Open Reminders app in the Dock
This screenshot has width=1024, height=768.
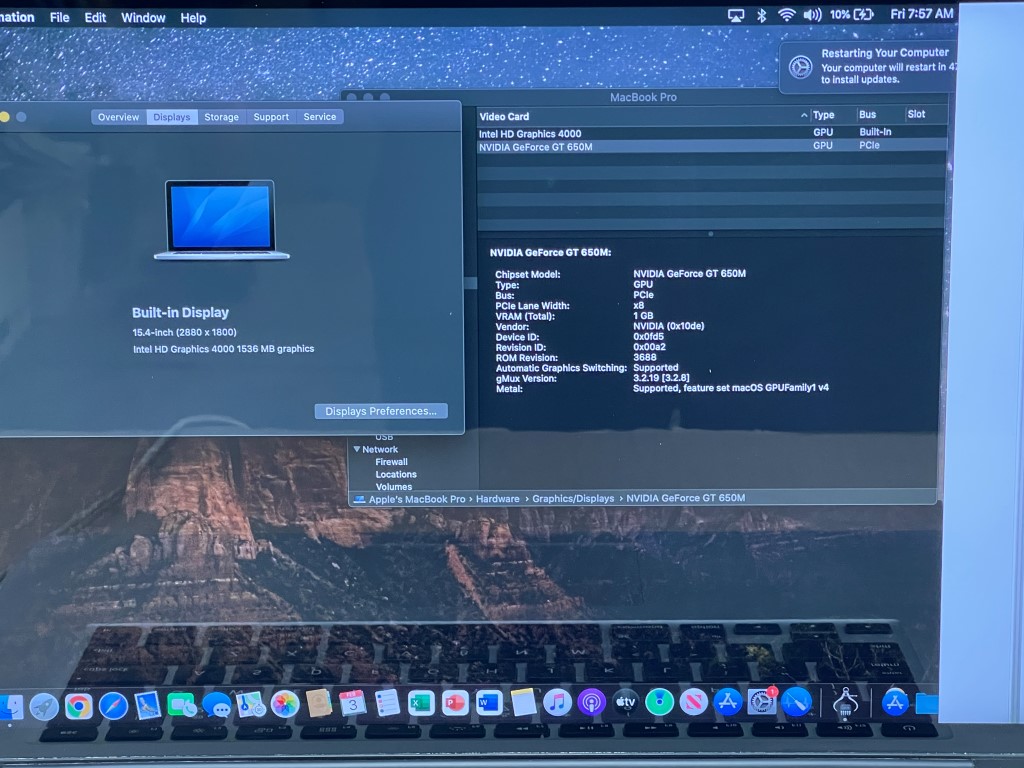click(x=387, y=704)
